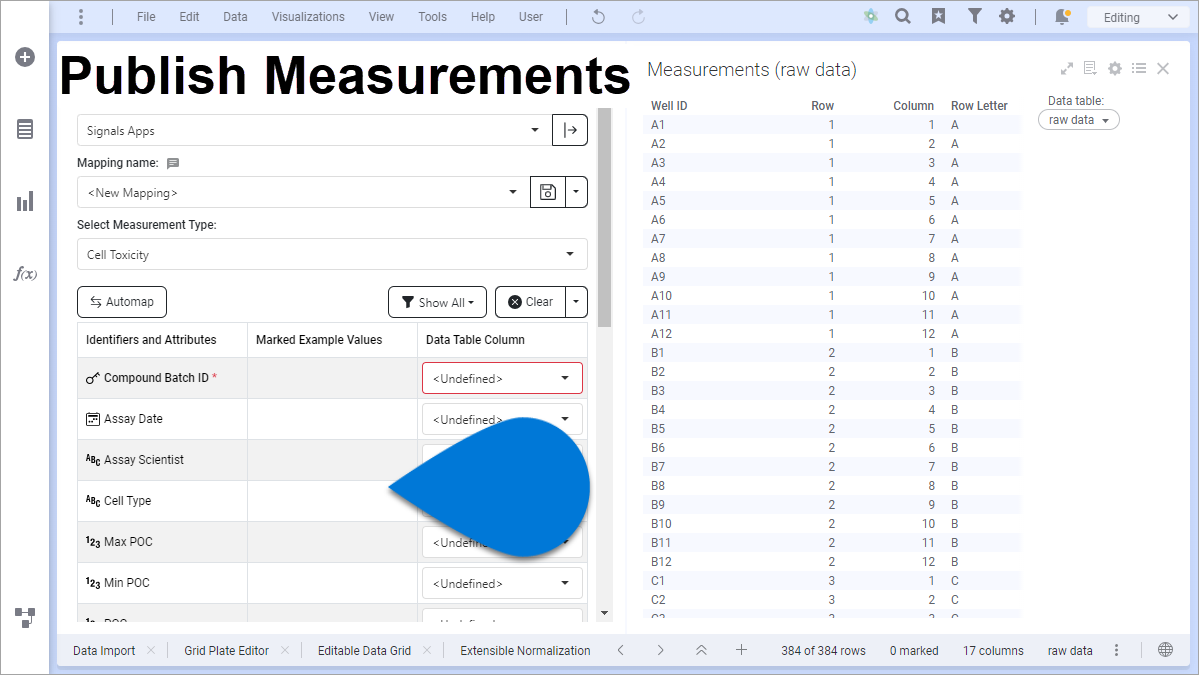Open the save mapping options arrow

[x=577, y=192]
